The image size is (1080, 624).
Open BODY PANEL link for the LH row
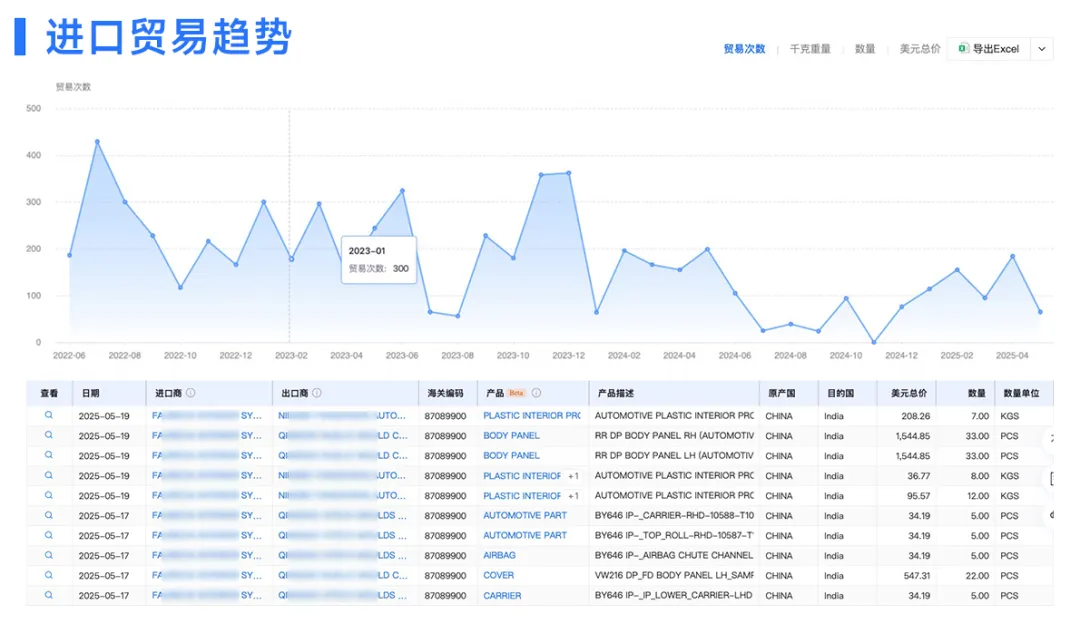pyautogui.click(x=511, y=456)
